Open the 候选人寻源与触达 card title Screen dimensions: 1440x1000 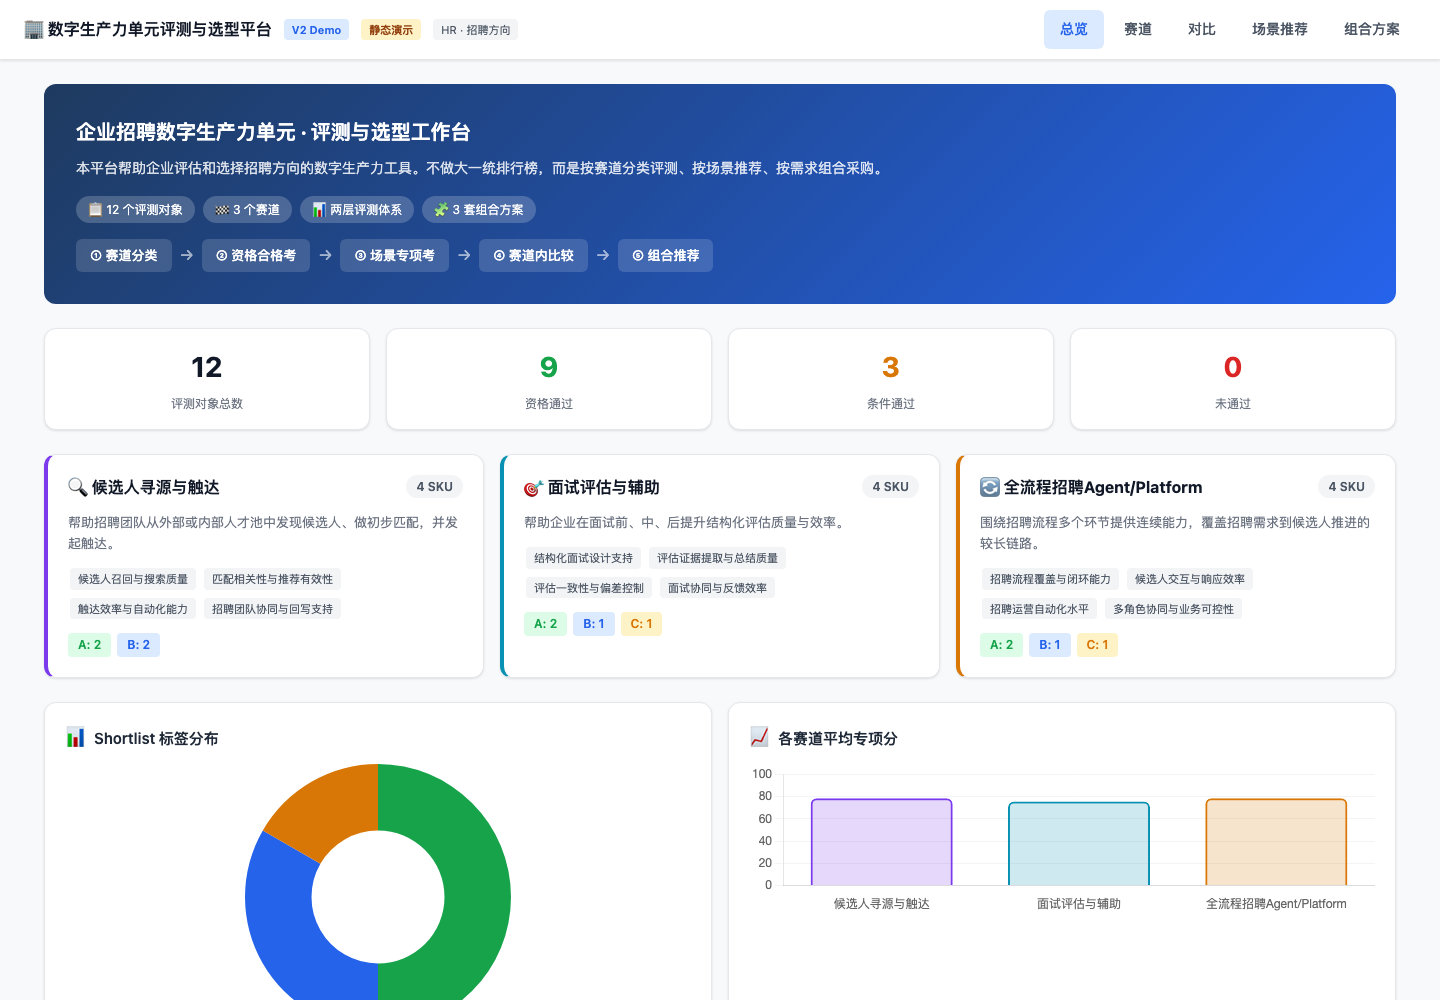[x=155, y=487]
